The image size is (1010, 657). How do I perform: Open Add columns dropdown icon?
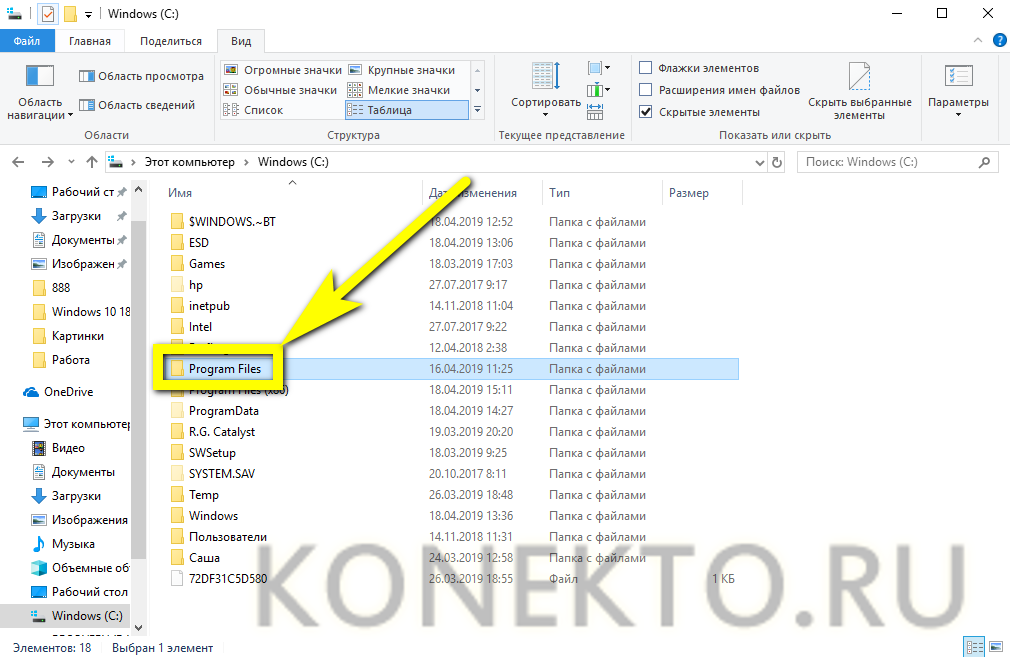click(598, 90)
